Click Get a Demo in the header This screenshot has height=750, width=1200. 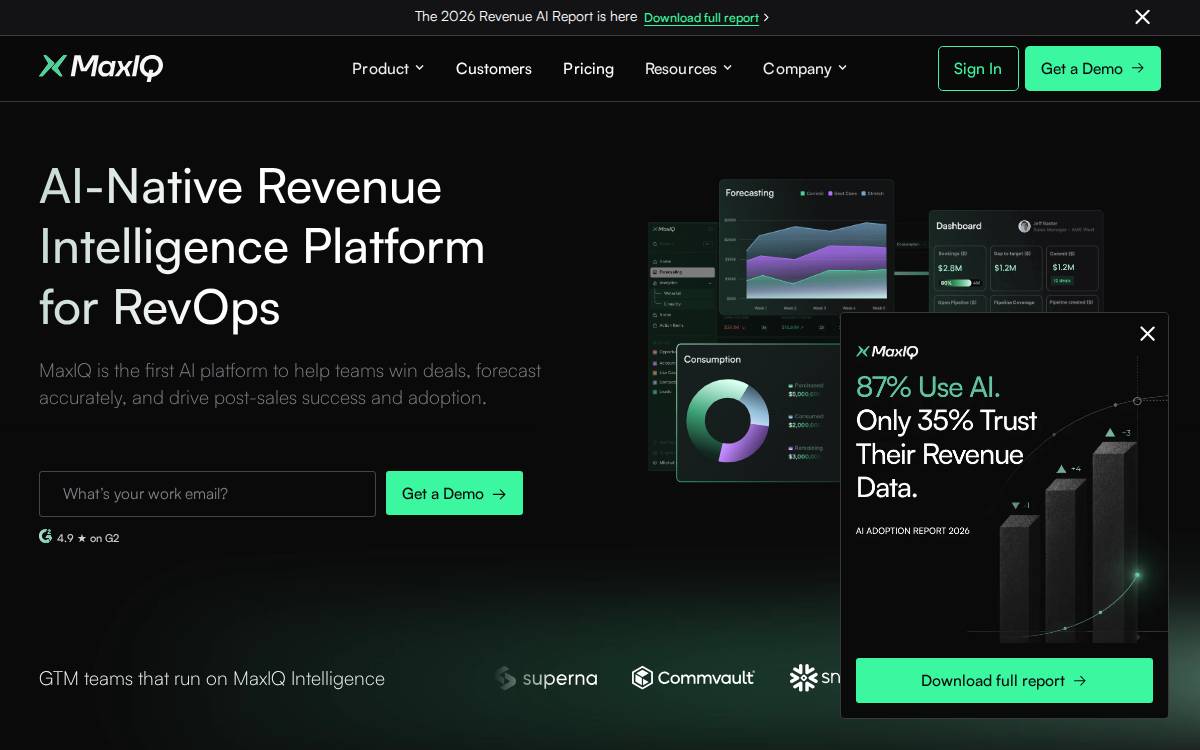pyautogui.click(x=1093, y=68)
